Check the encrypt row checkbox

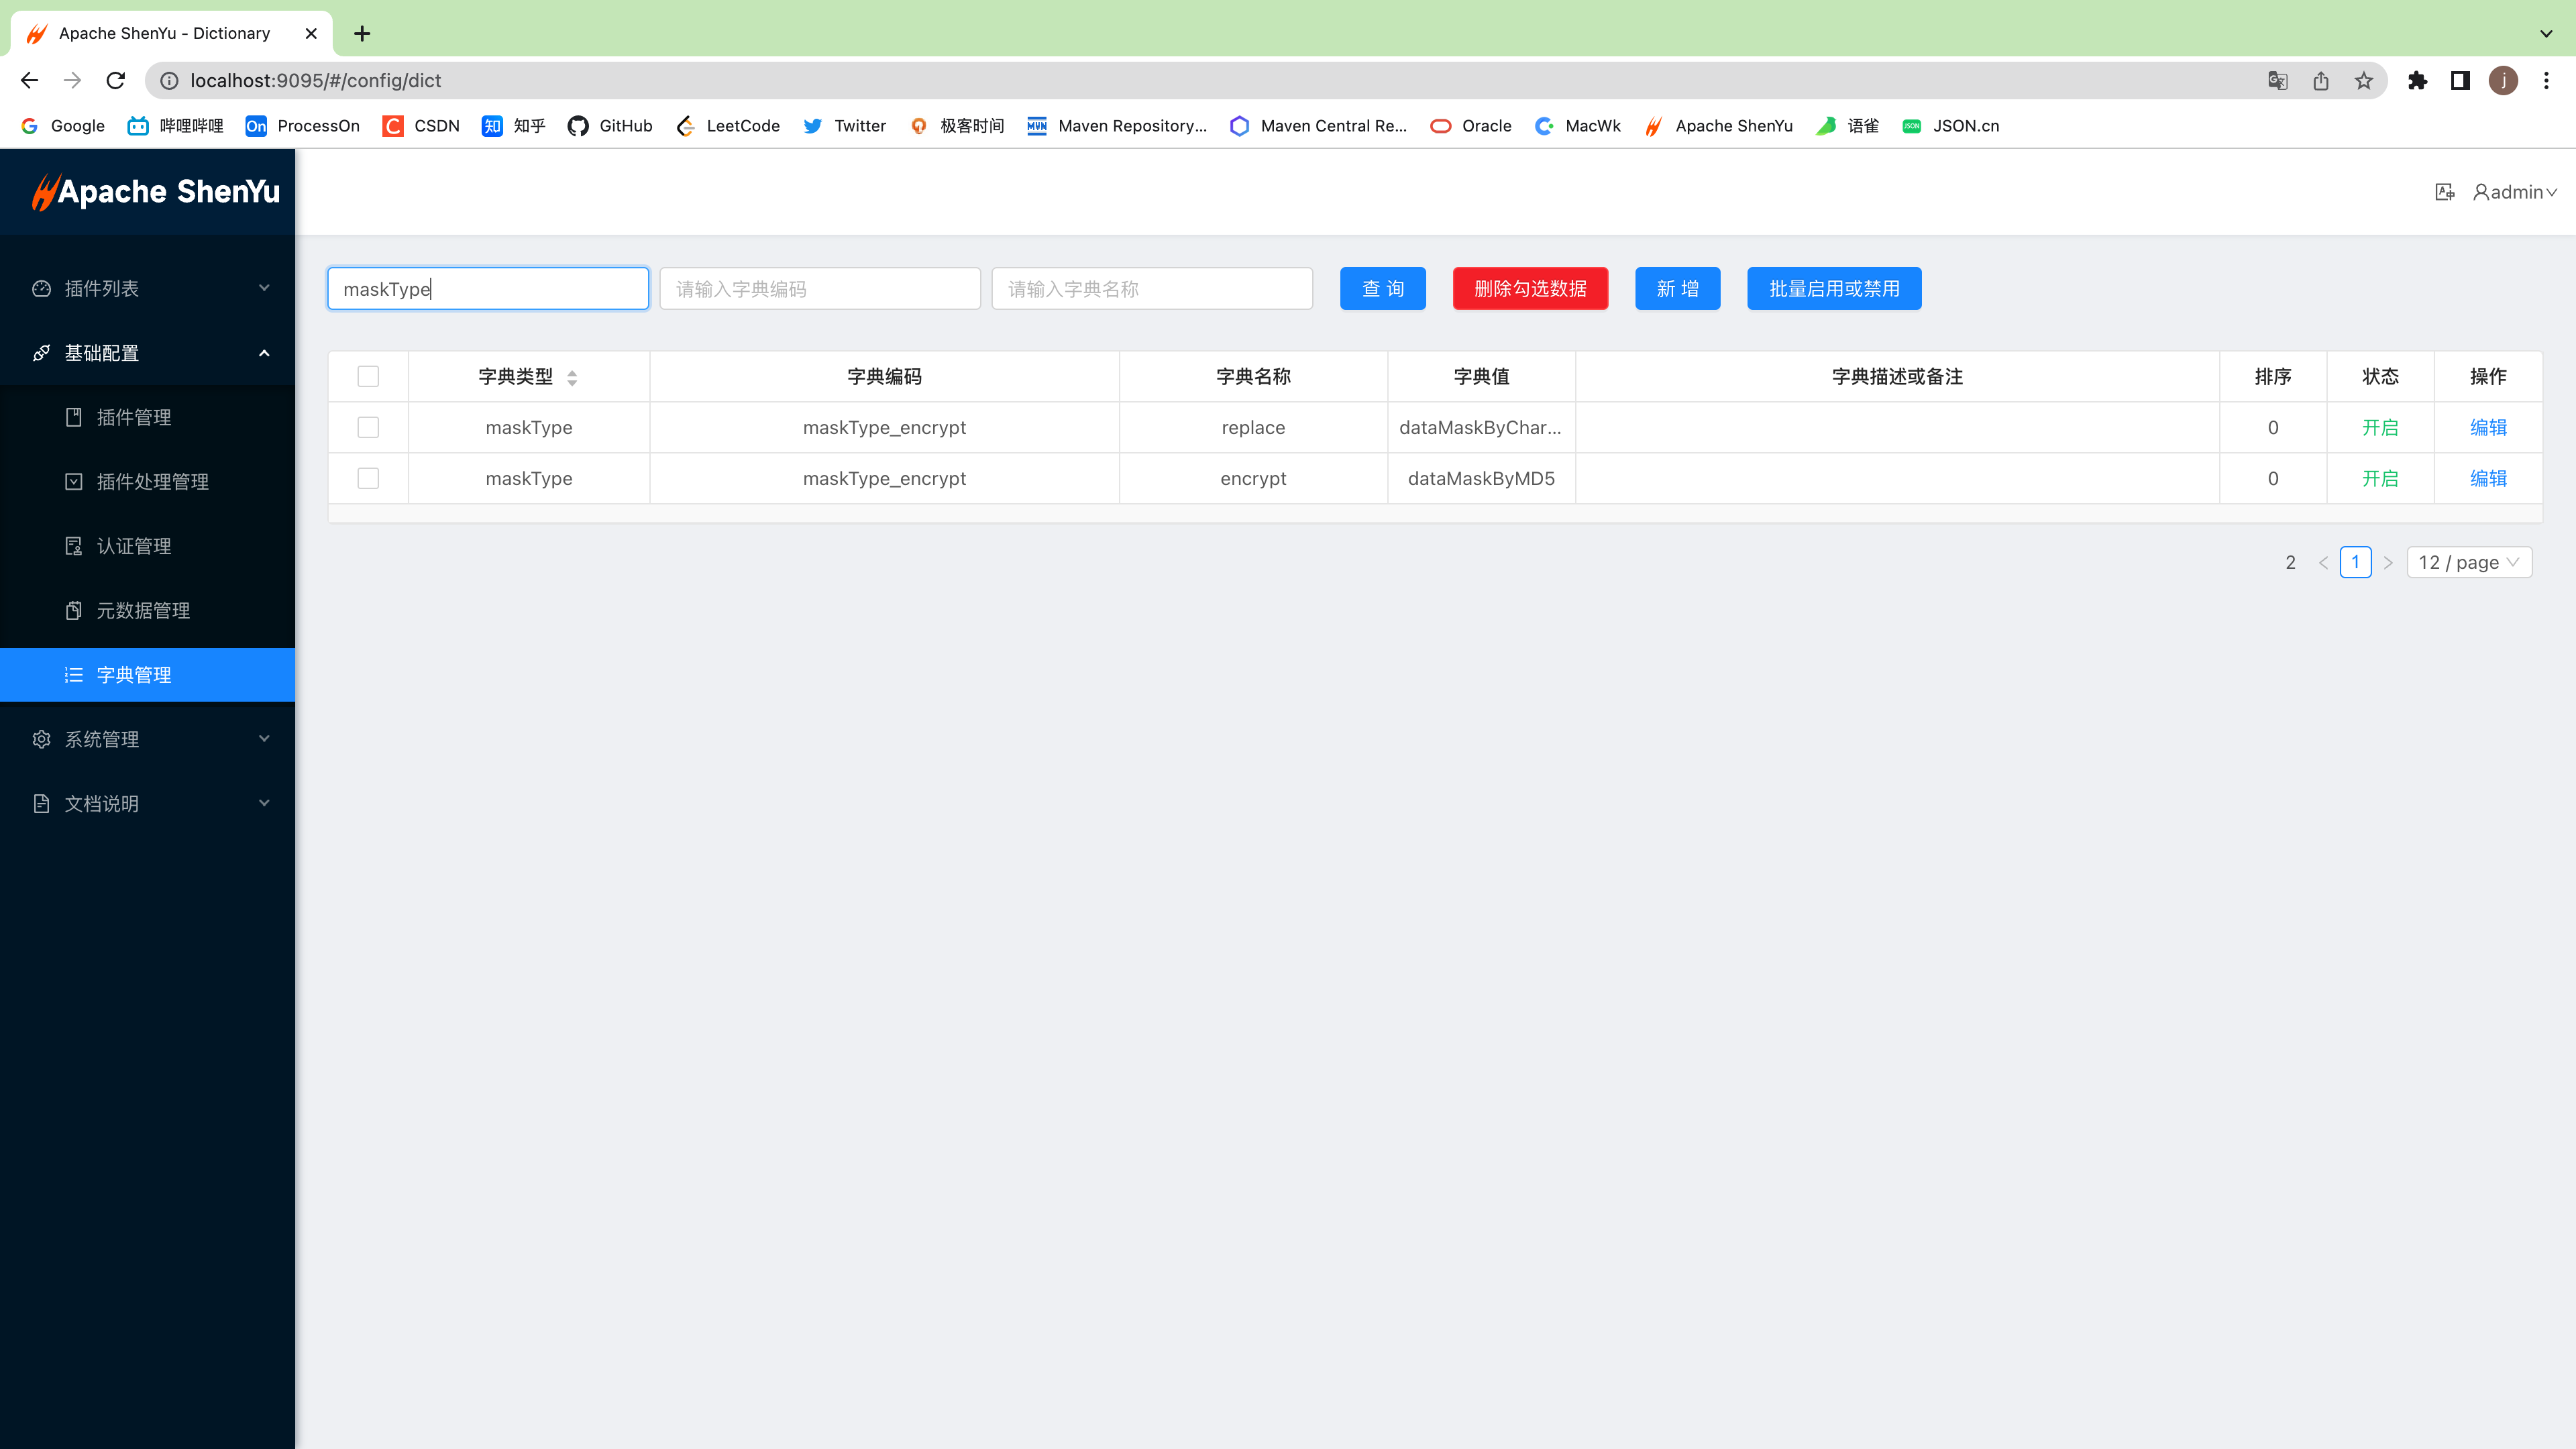(x=368, y=479)
